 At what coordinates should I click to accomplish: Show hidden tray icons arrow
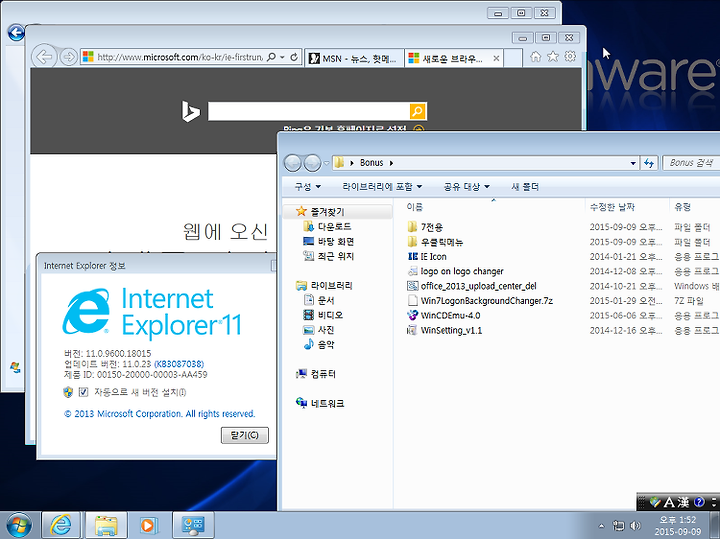(602, 526)
